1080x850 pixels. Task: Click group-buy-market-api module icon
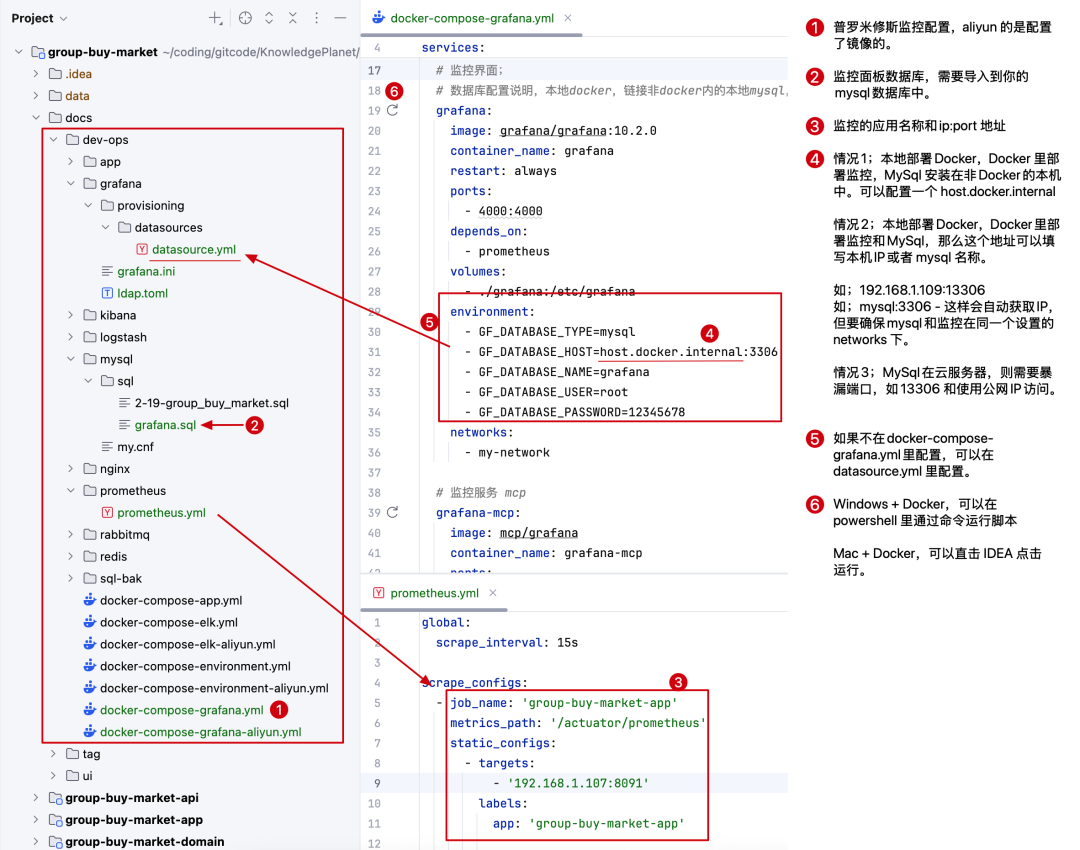pyautogui.click(x=56, y=798)
